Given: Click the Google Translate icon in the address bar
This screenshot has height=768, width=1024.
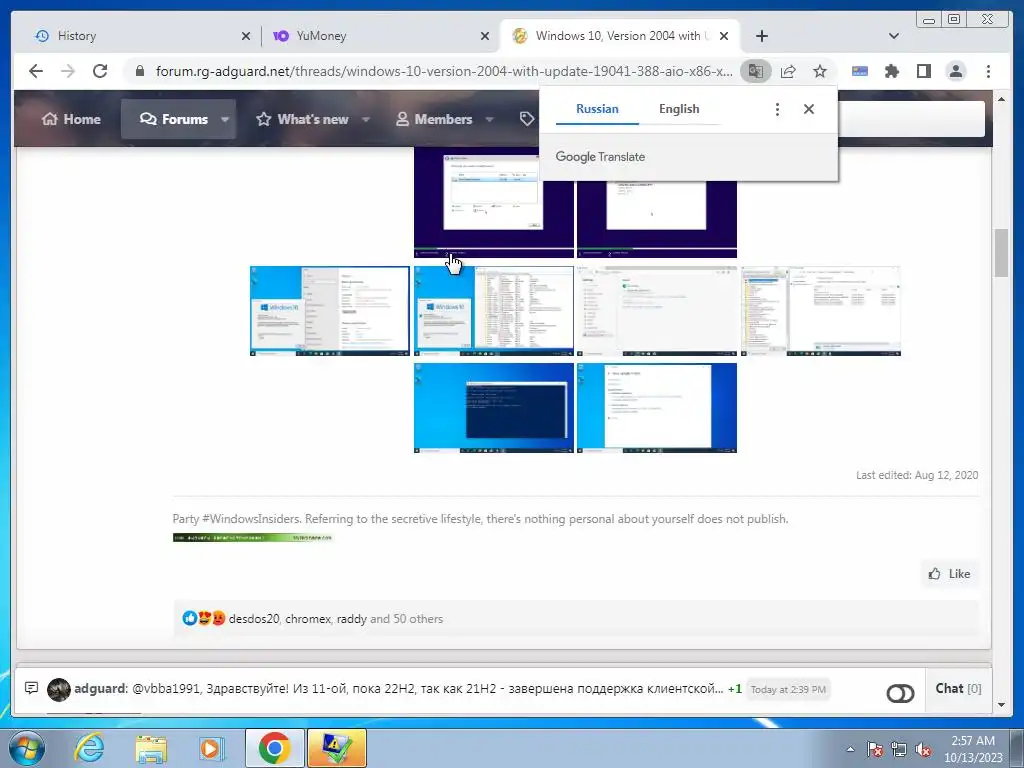Looking at the screenshot, I should pos(756,71).
